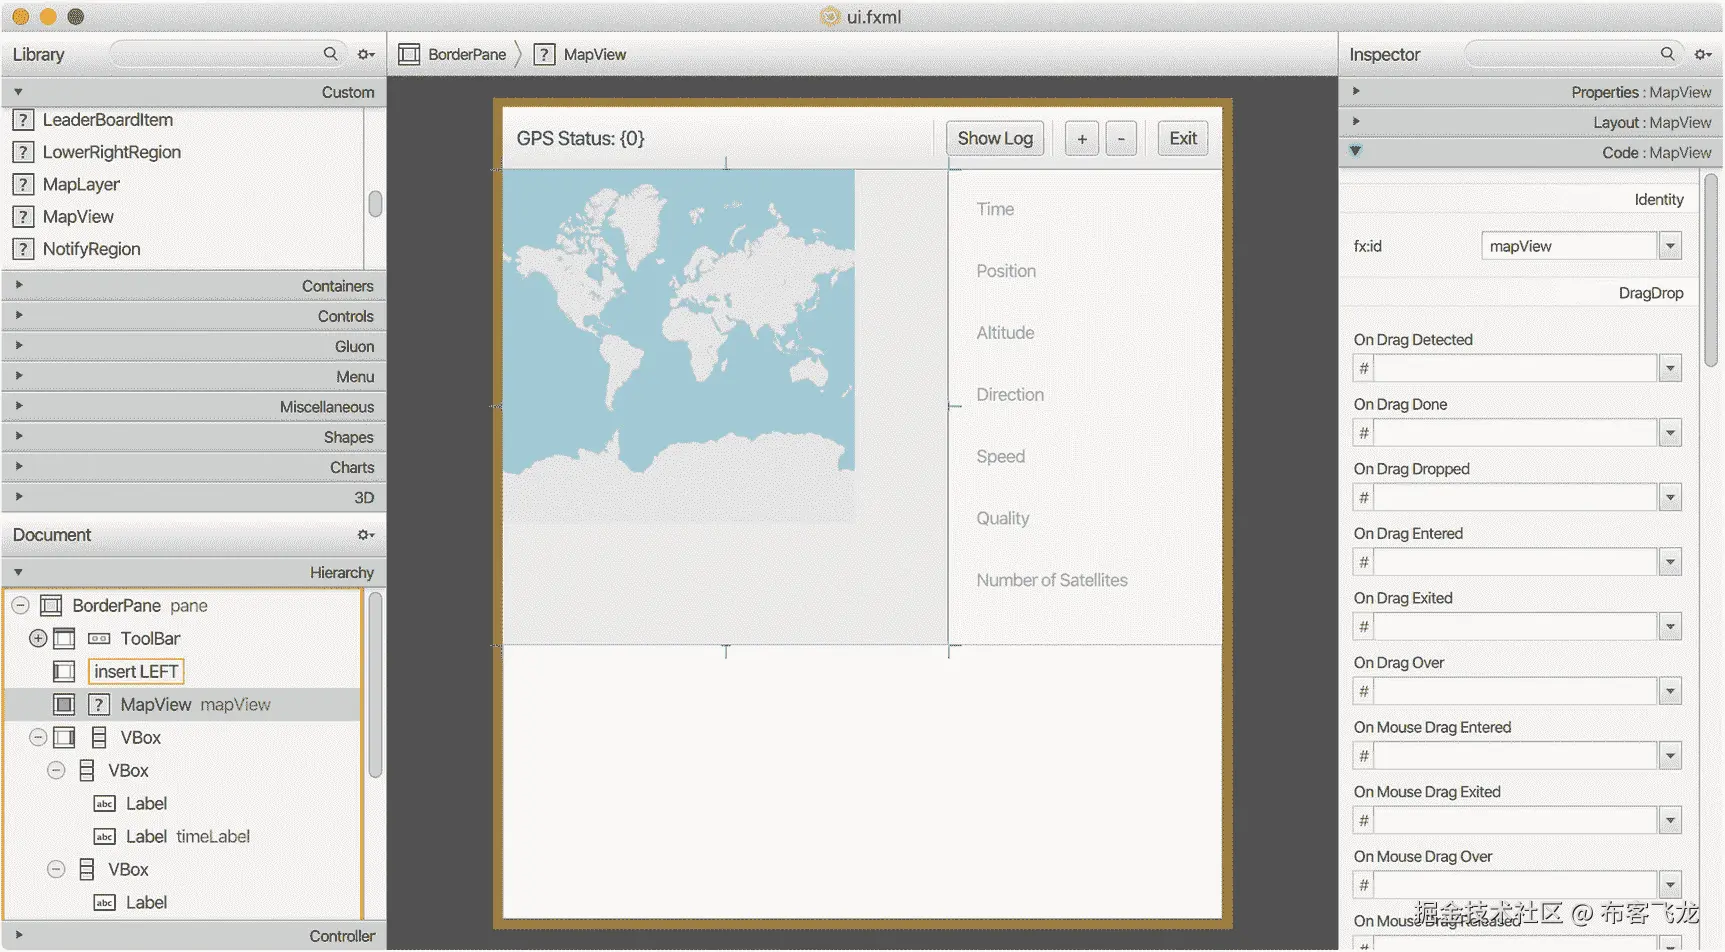1725x952 pixels.
Task: Click the Hierarchy tree scrollbar thumb
Action: click(375, 685)
